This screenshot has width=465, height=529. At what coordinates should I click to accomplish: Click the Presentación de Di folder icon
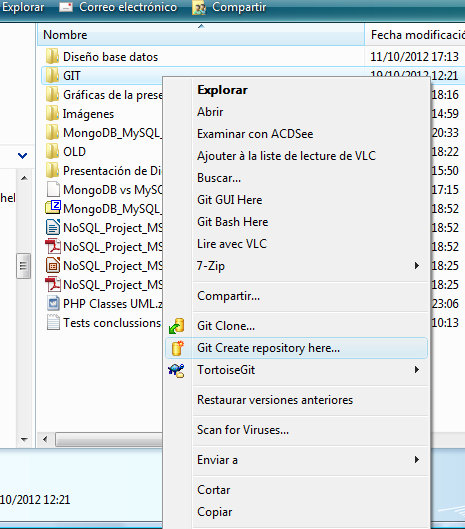52,170
